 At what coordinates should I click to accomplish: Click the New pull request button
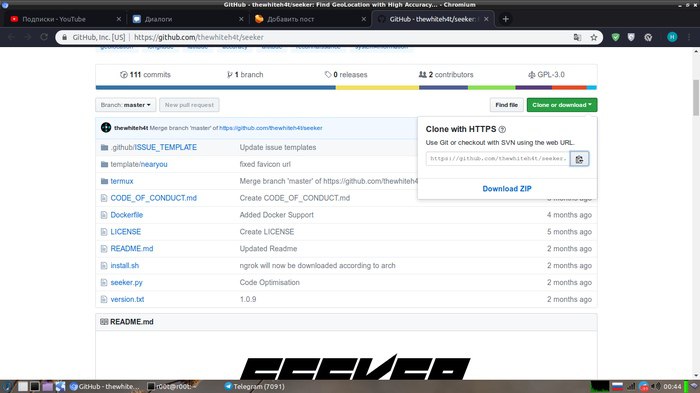click(x=189, y=105)
